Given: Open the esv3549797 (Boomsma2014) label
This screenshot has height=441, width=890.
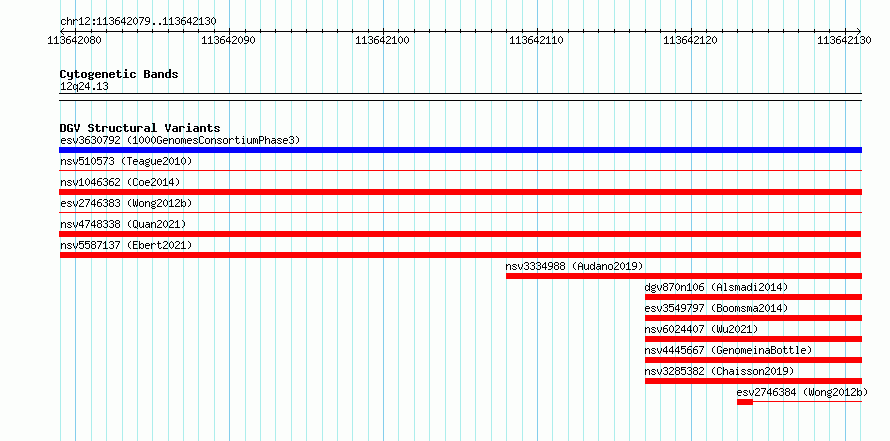Looking at the screenshot, I should coord(716,308).
